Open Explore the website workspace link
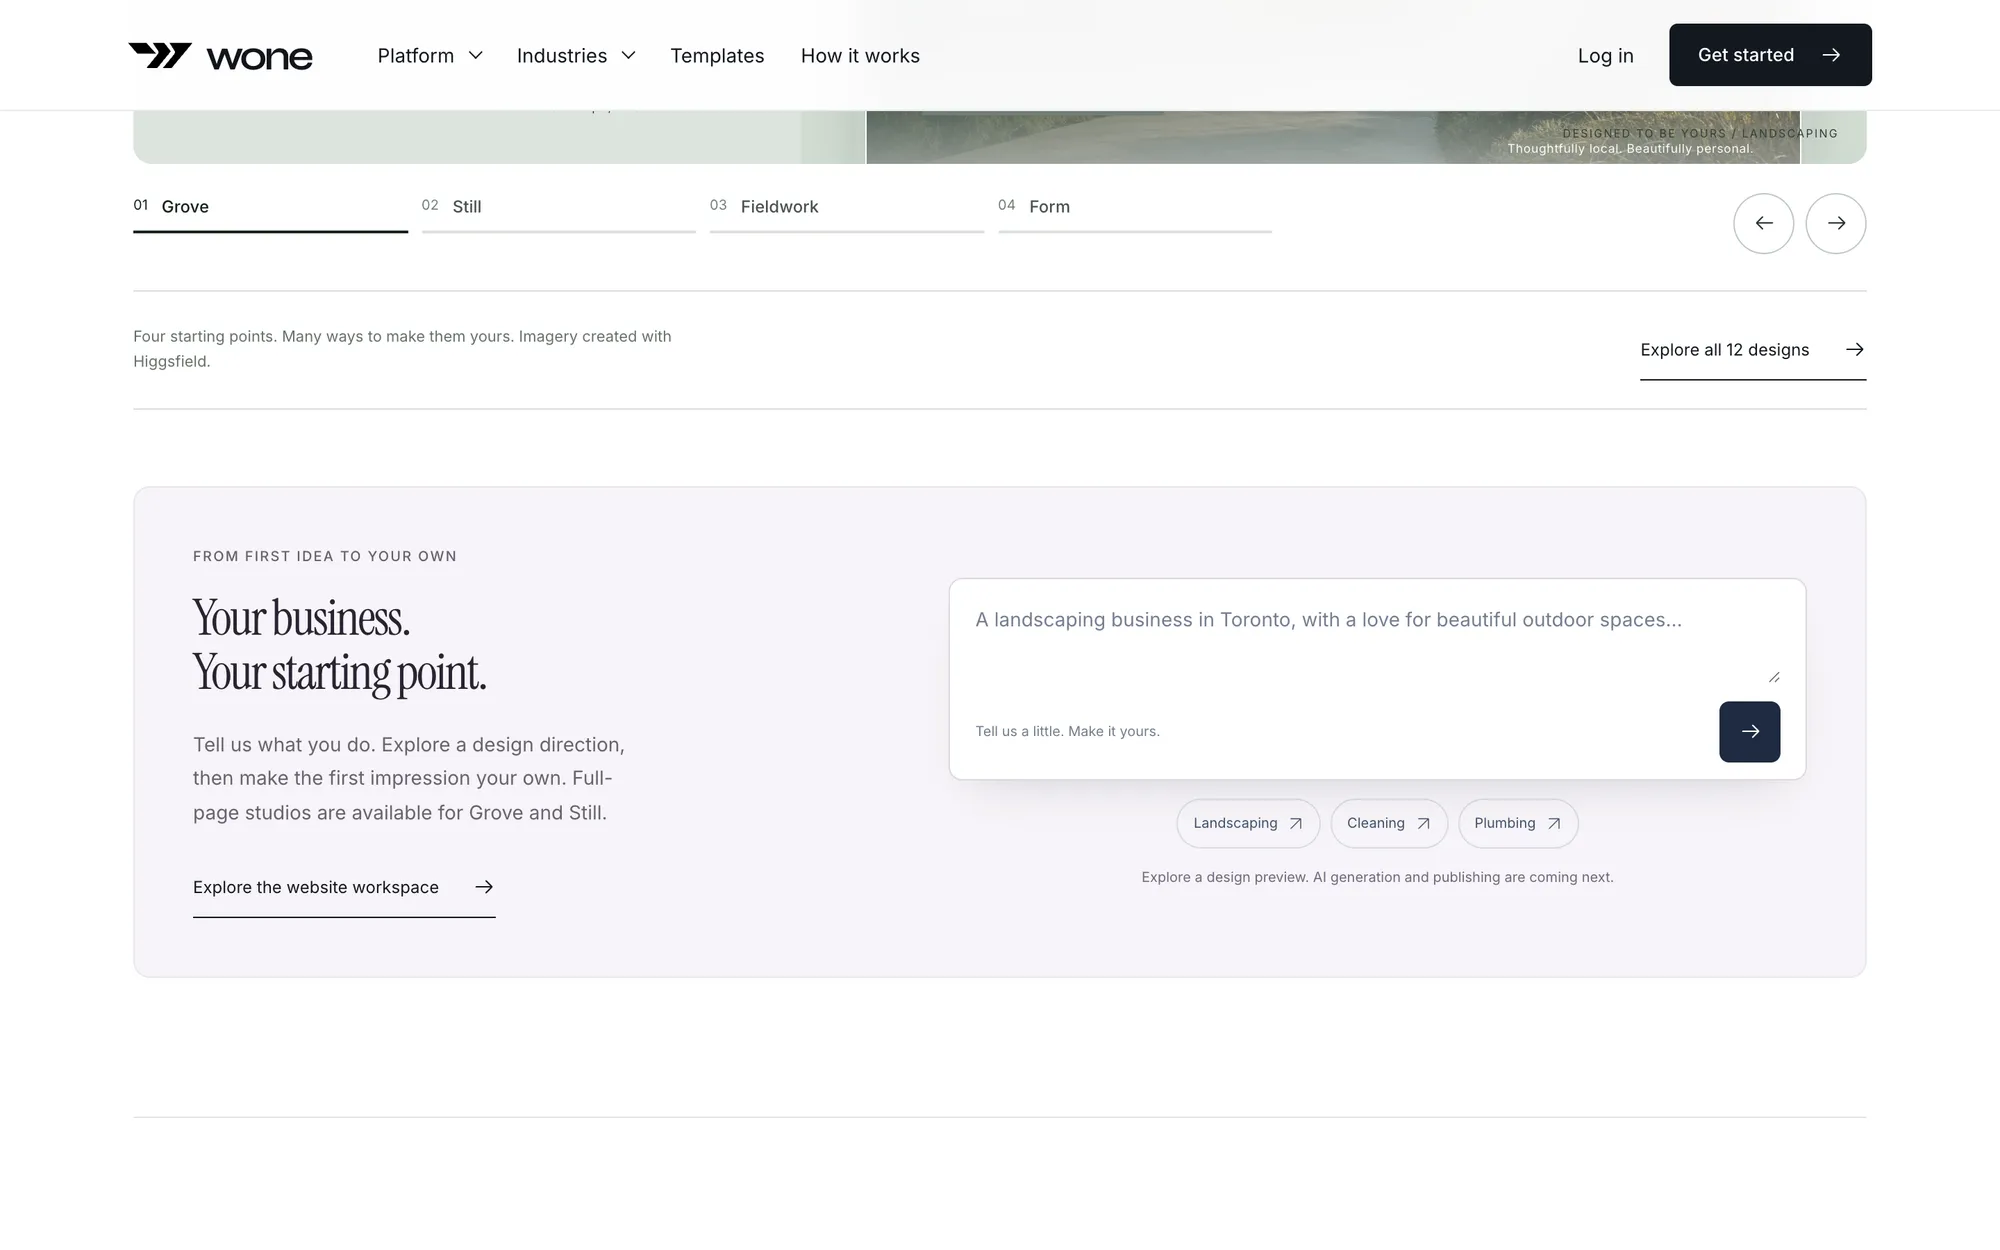 (344, 888)
